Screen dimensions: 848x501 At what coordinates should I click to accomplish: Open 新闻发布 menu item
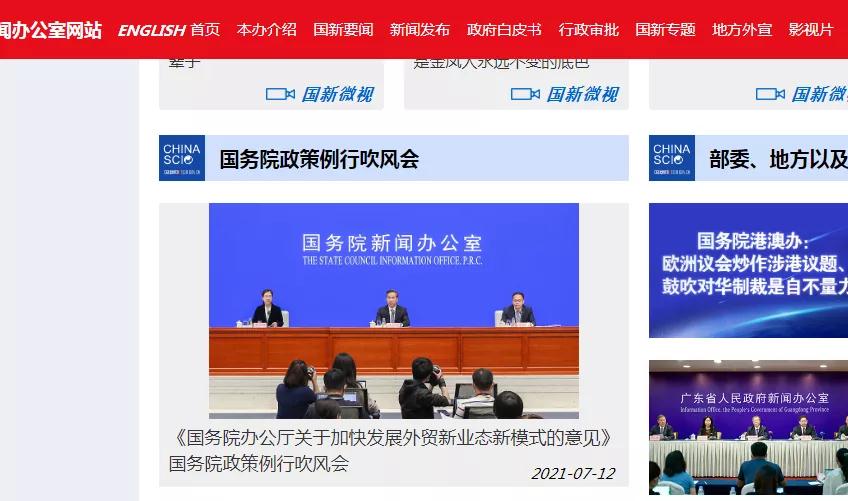click(x=420, y=30)
